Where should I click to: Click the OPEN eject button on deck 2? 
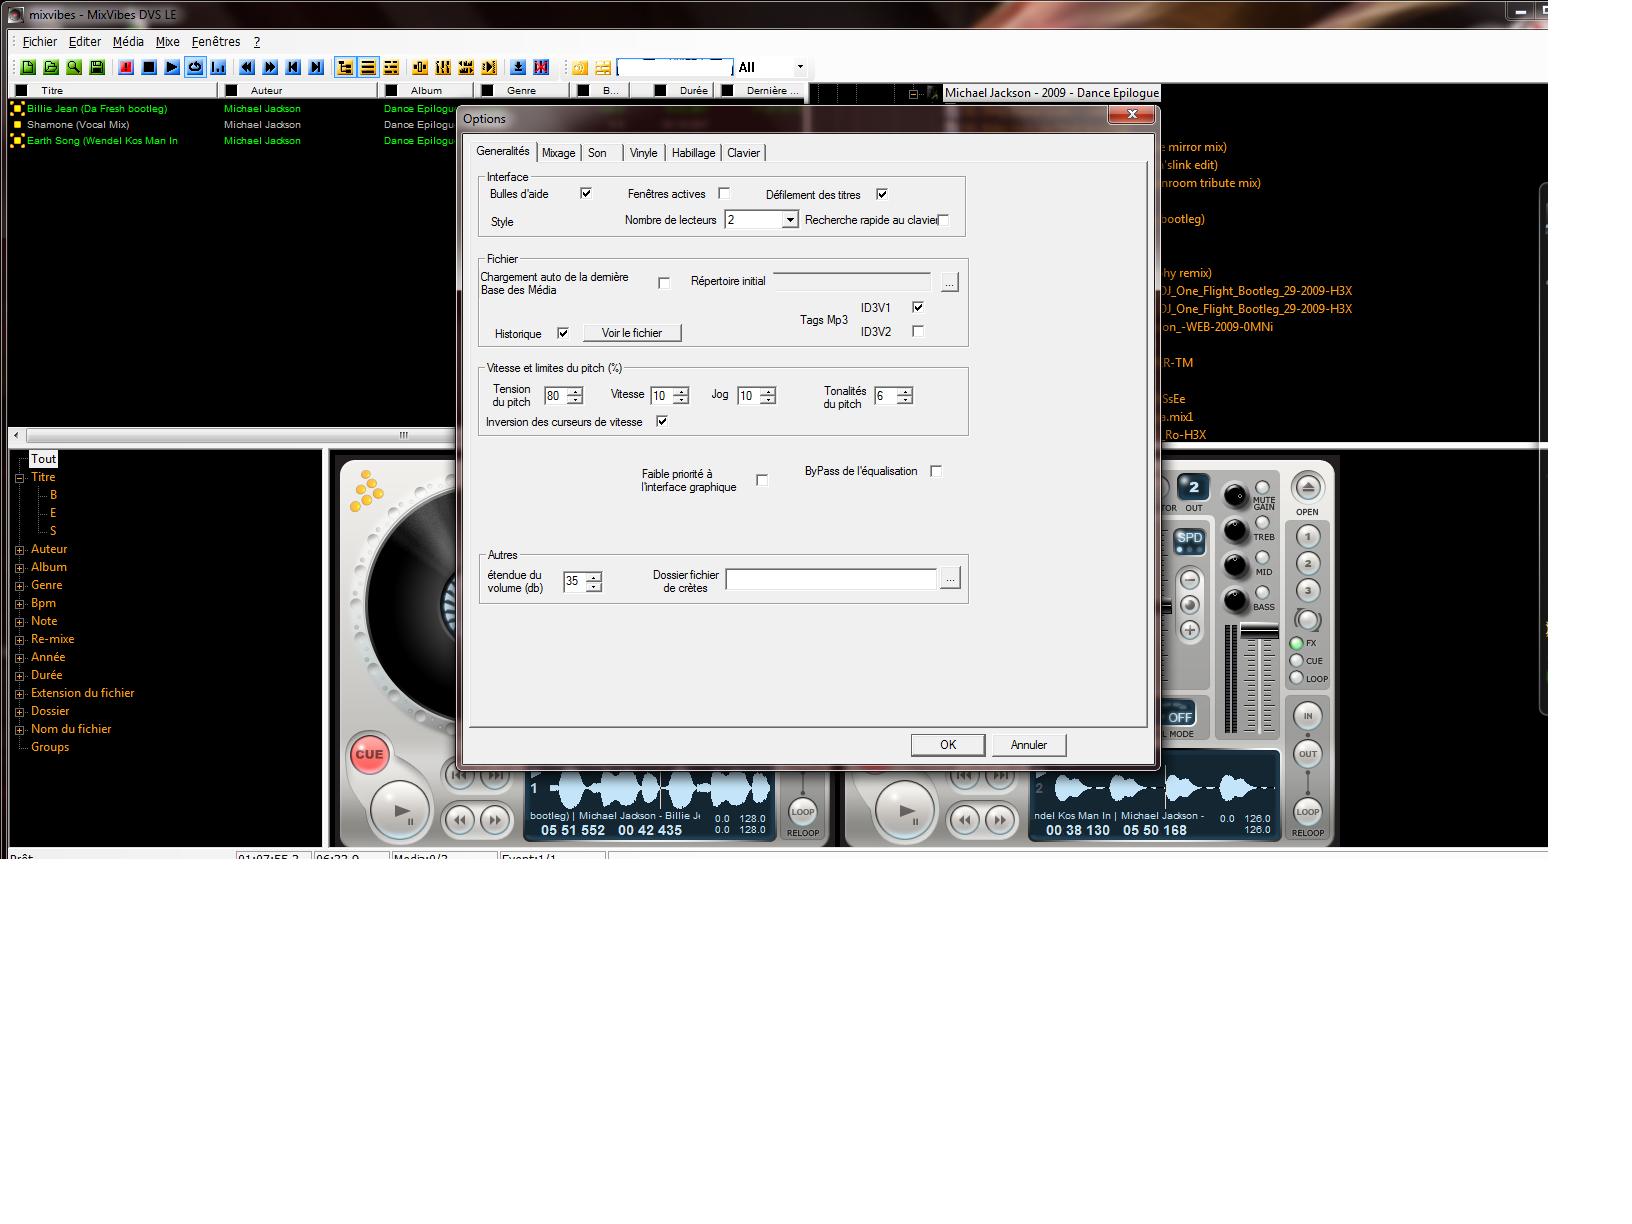point(1307,488)
